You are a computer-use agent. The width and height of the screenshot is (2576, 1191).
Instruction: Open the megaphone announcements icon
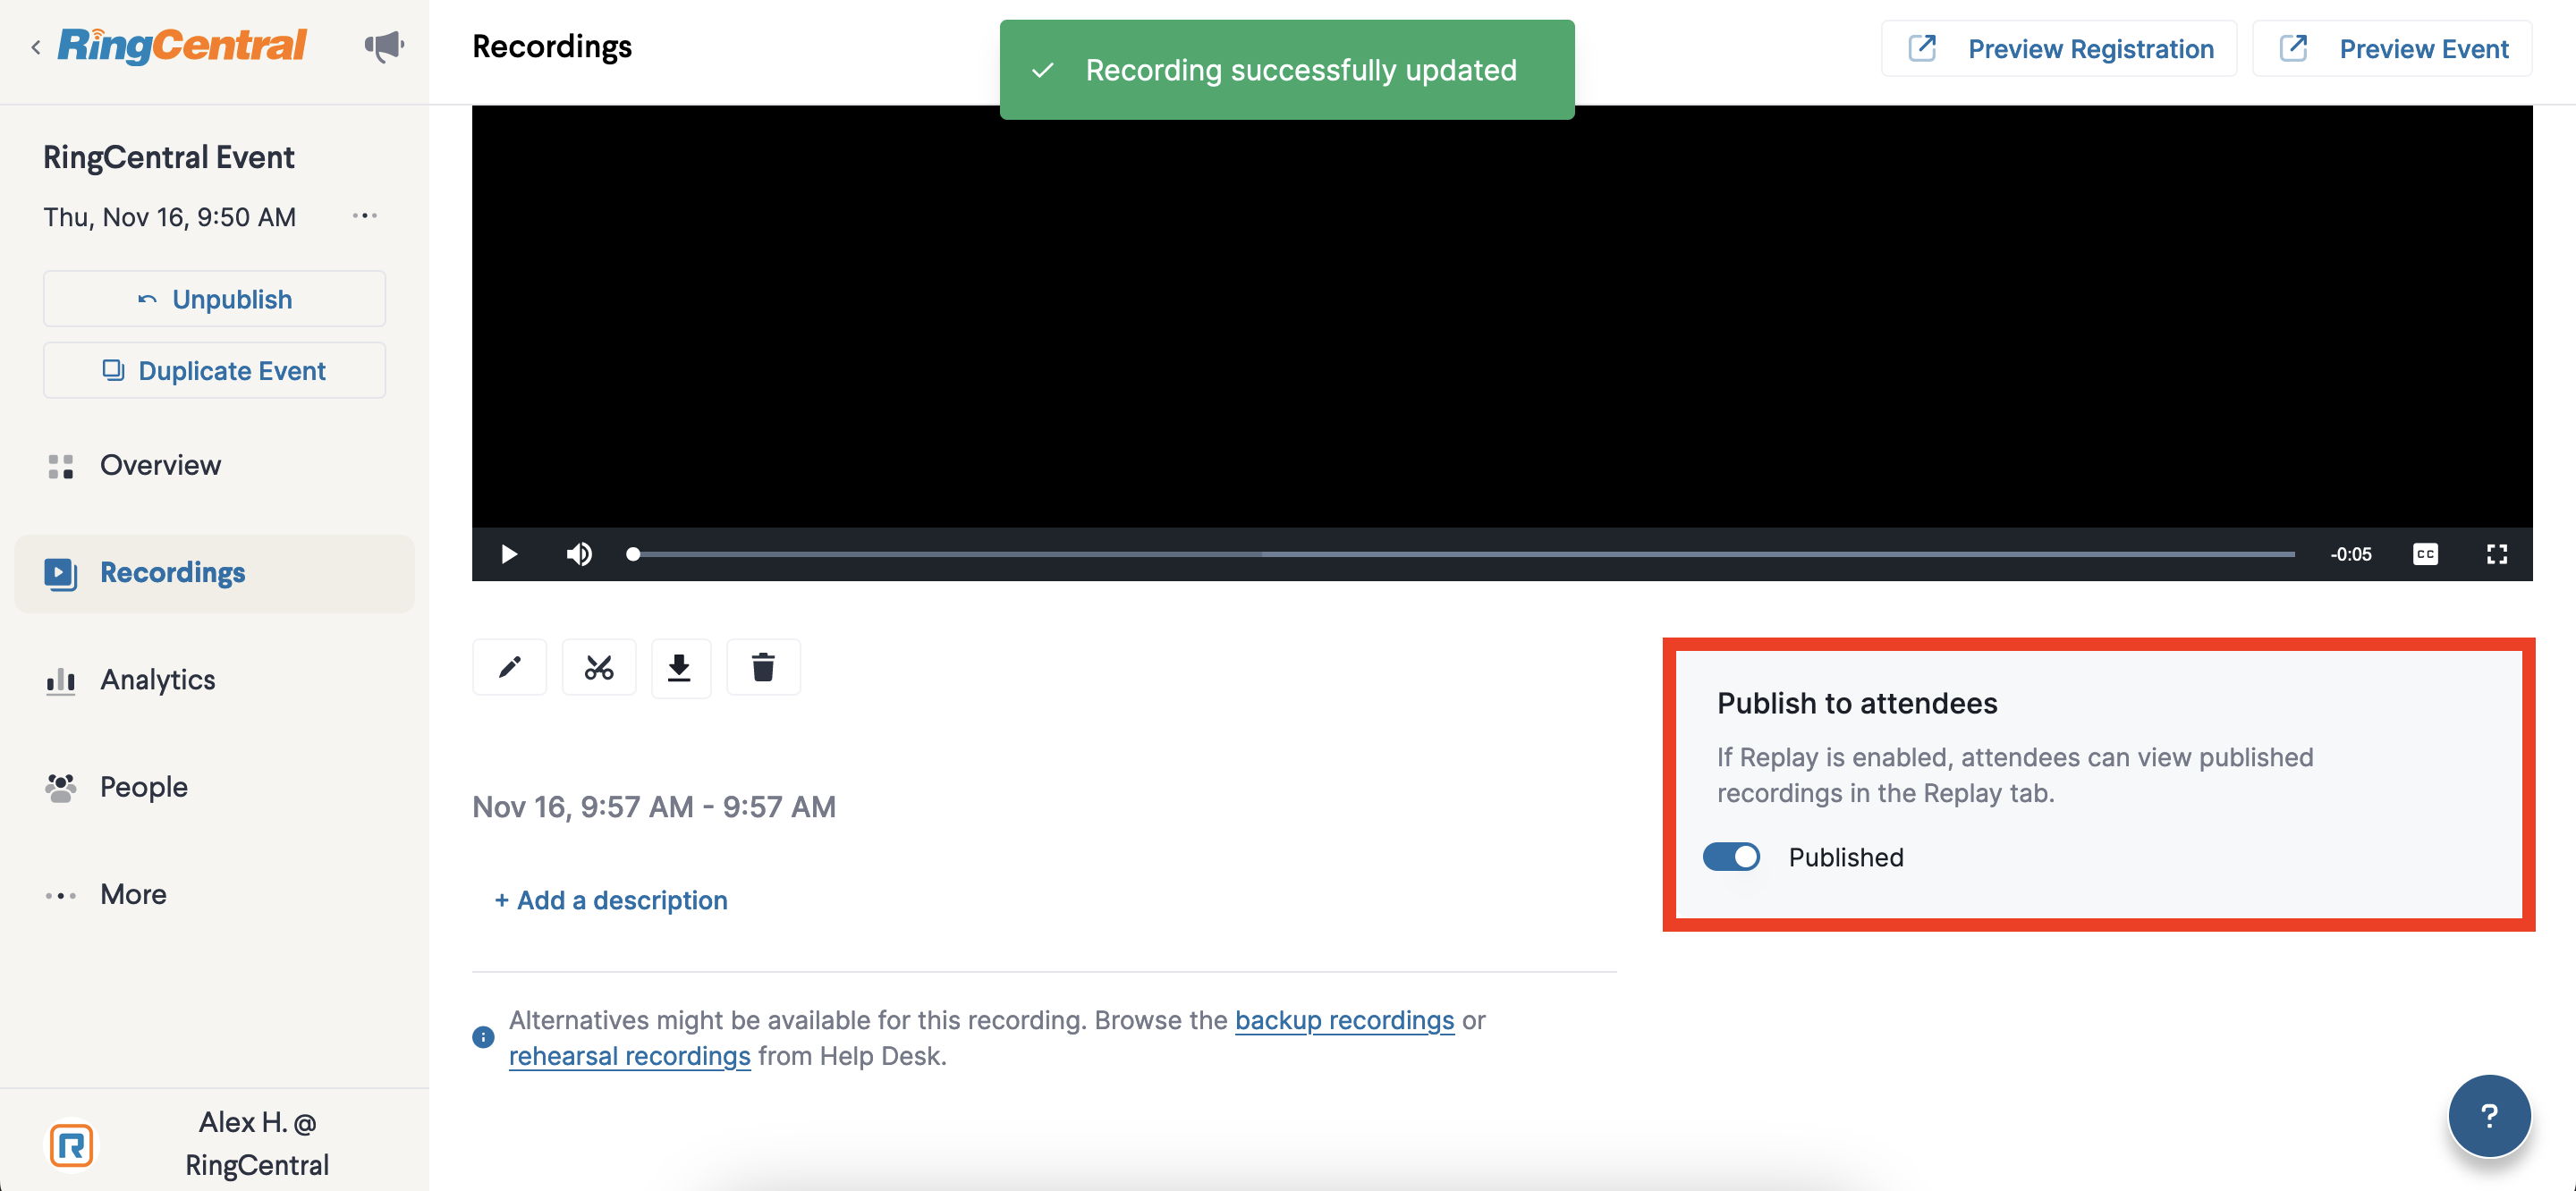[384, 46]
